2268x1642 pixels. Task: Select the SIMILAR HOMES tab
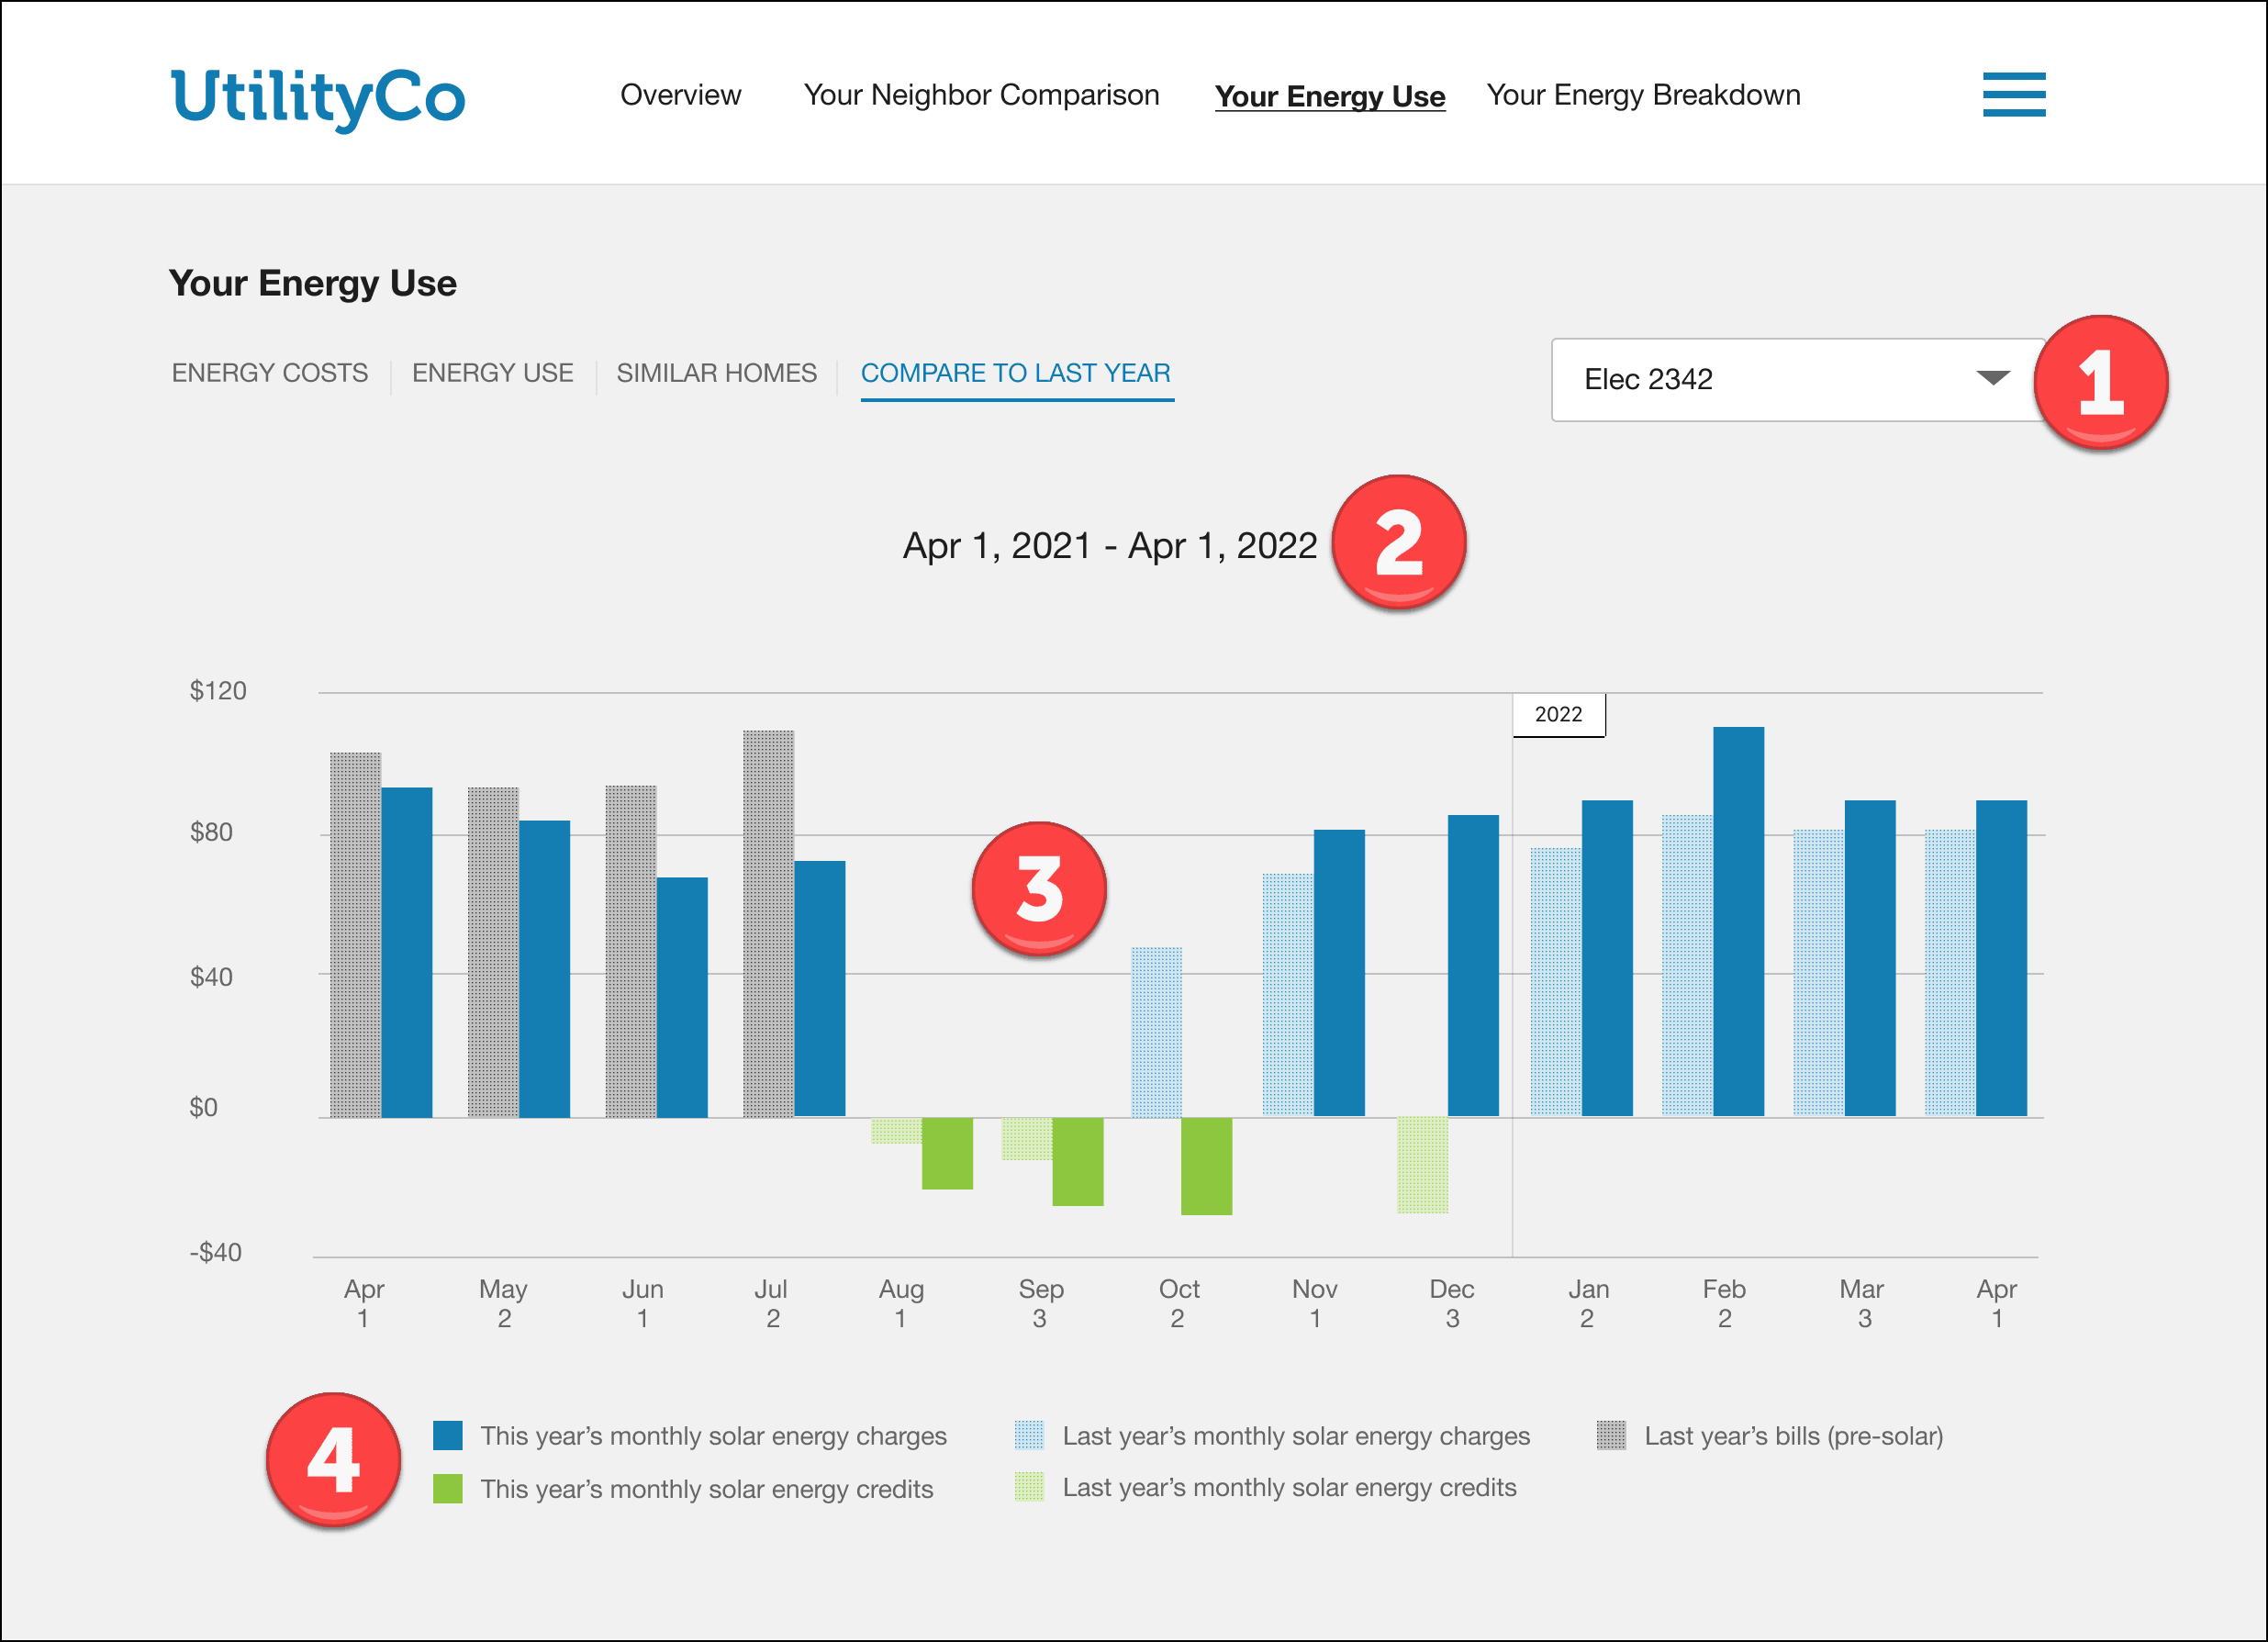[x=716, y=373]
